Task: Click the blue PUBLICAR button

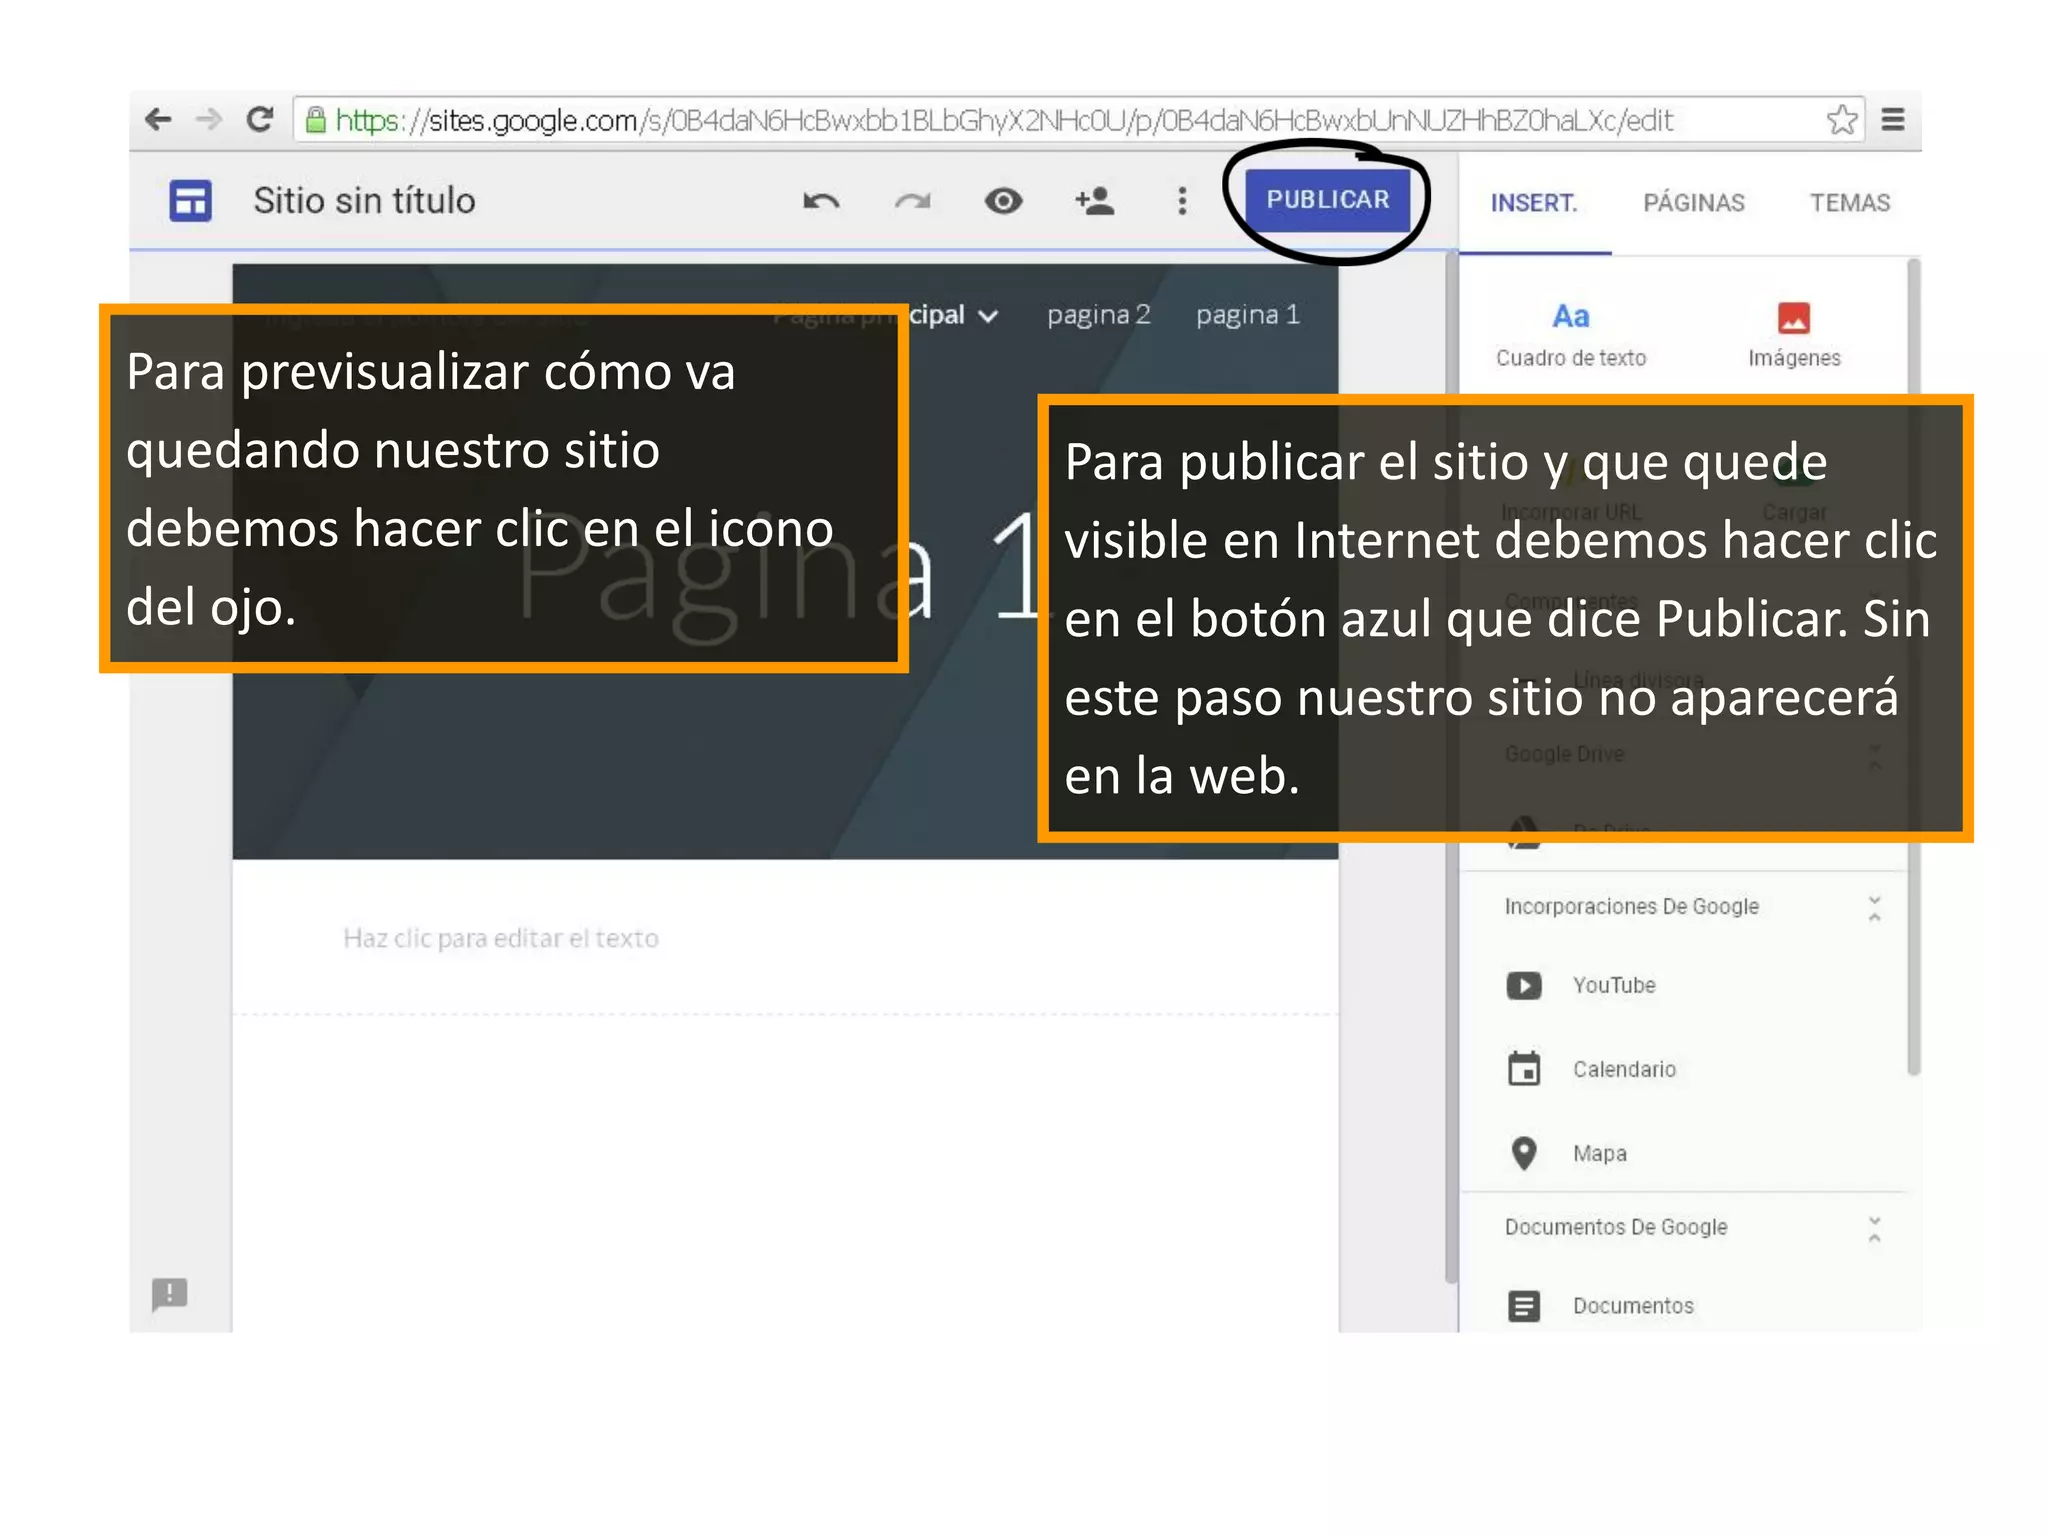Action: point(1327,200)
